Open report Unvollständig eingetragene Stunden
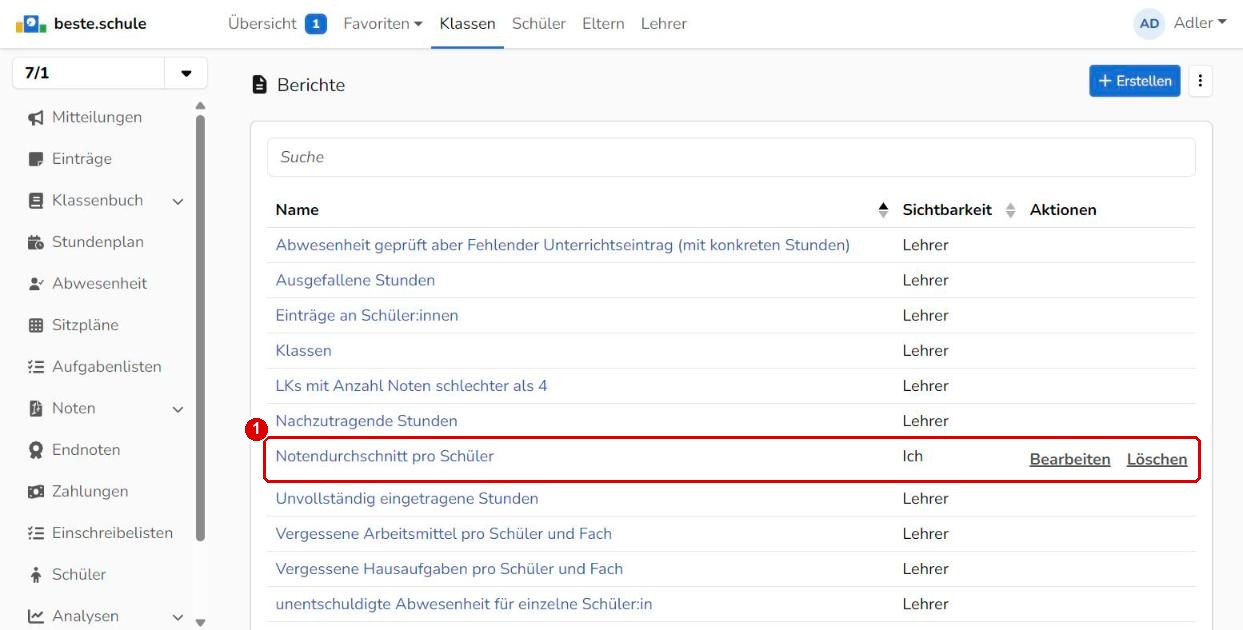 pos(407,498)
